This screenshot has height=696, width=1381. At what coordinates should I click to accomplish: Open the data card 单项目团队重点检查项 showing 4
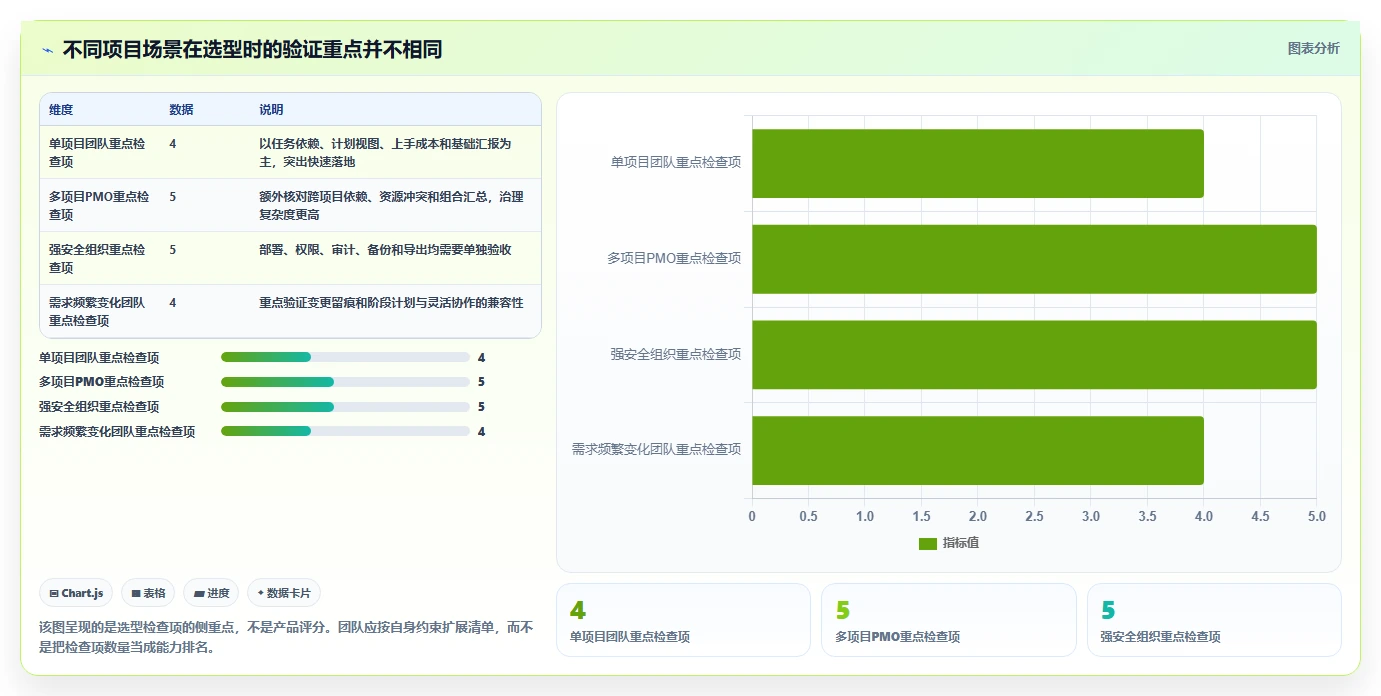click(683, 620)
